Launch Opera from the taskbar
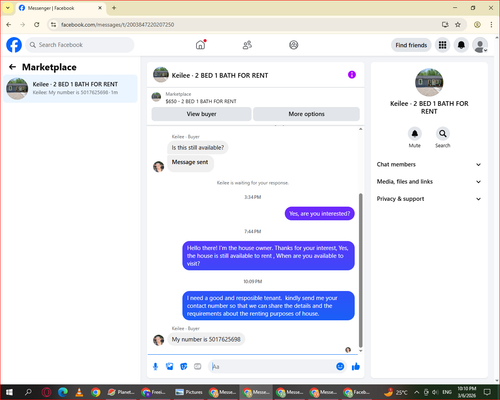The image size is (500, 400). [46, 392]
